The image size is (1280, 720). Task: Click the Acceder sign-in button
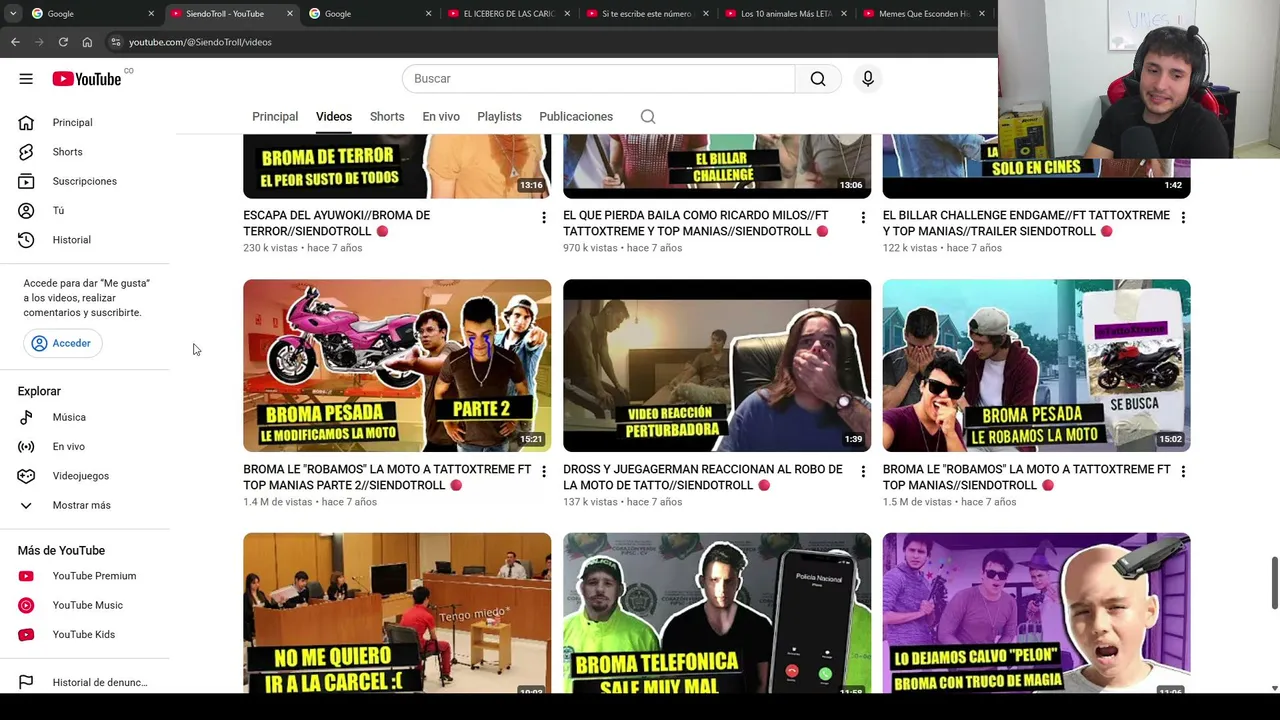tap(62, 343)
